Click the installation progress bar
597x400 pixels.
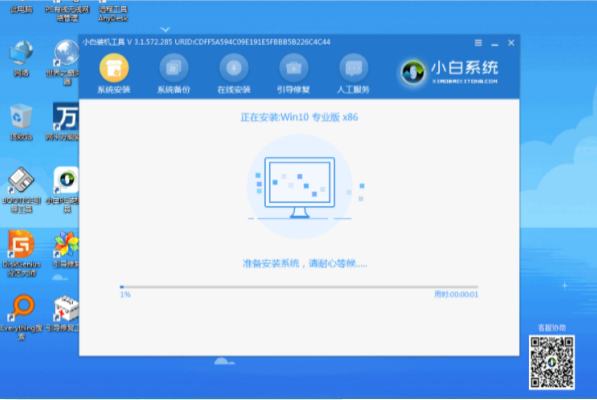tap(299, 287)
